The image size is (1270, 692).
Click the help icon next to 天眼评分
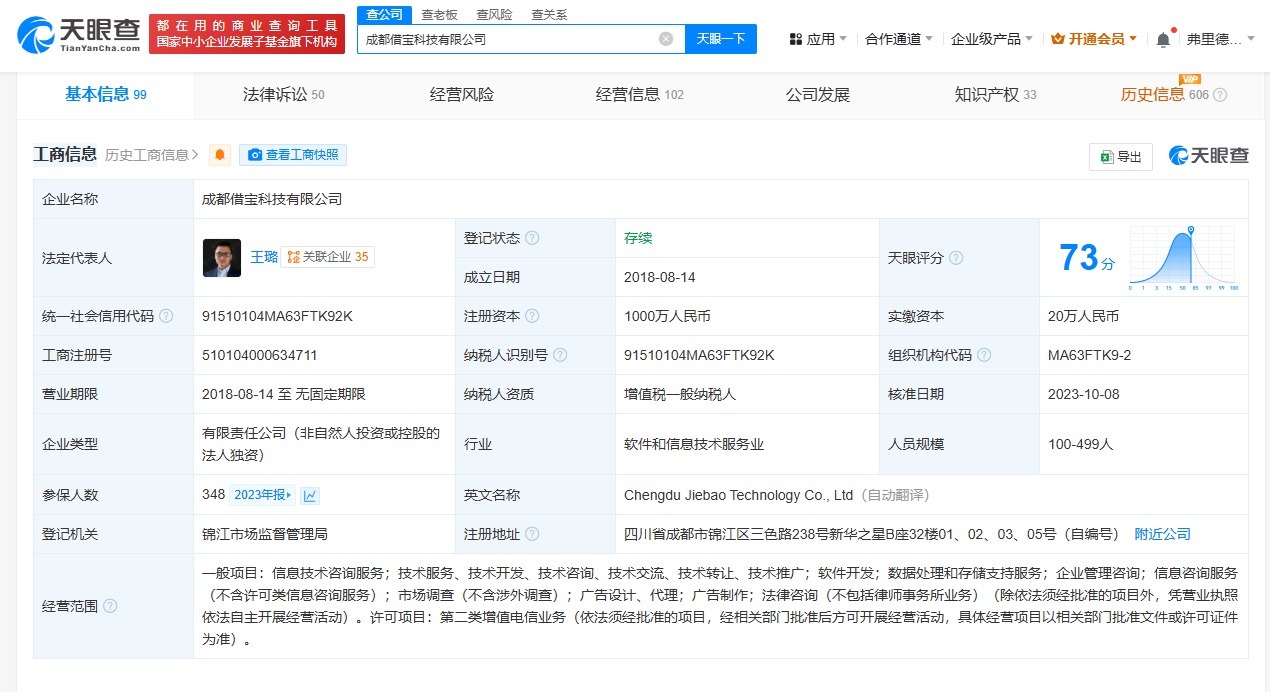click(956, 257)
